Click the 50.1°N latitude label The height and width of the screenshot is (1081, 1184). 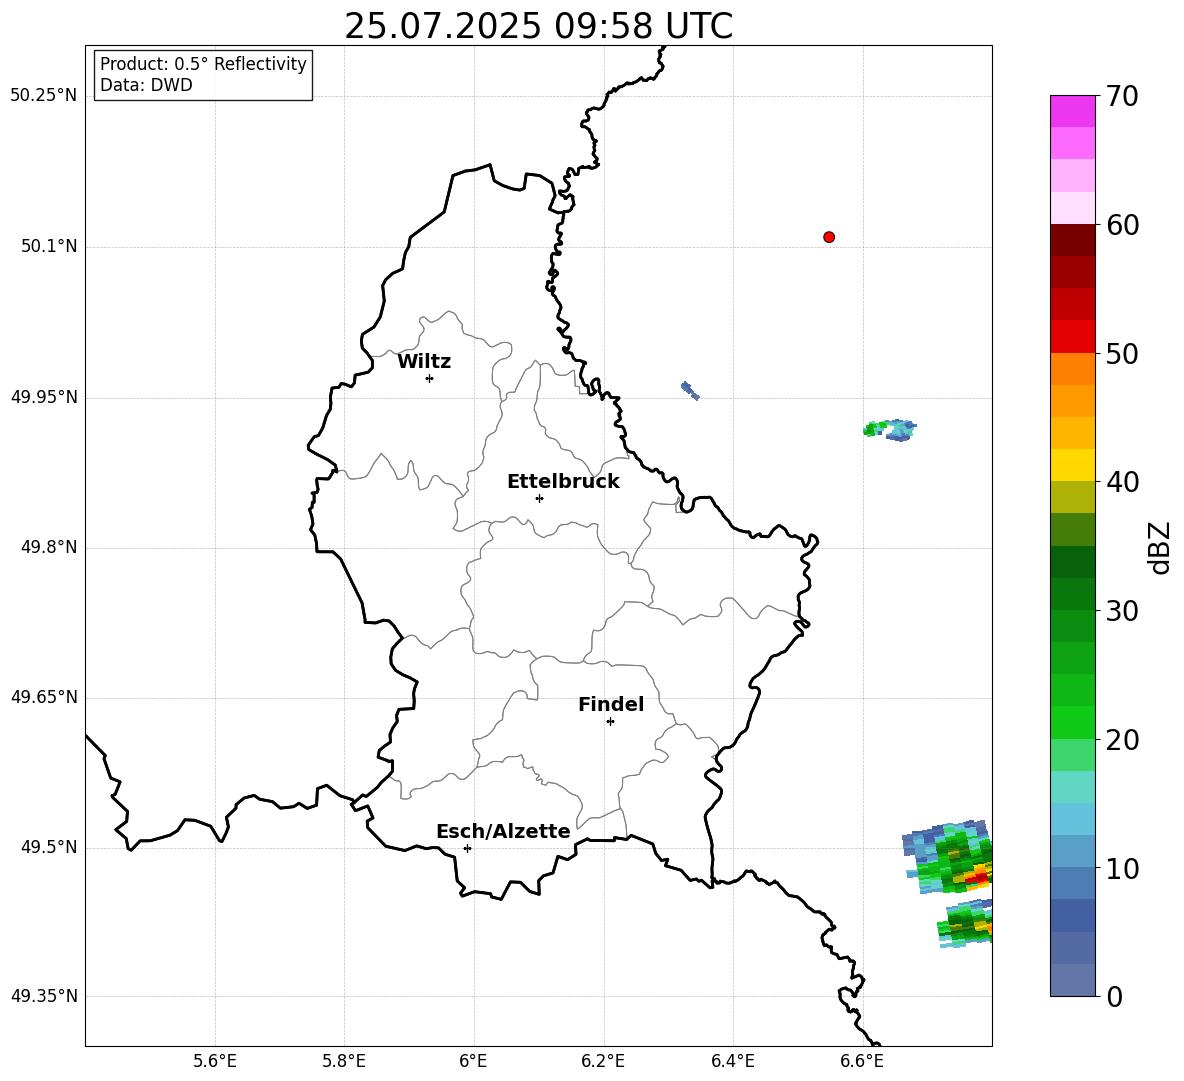click(49, 247)
